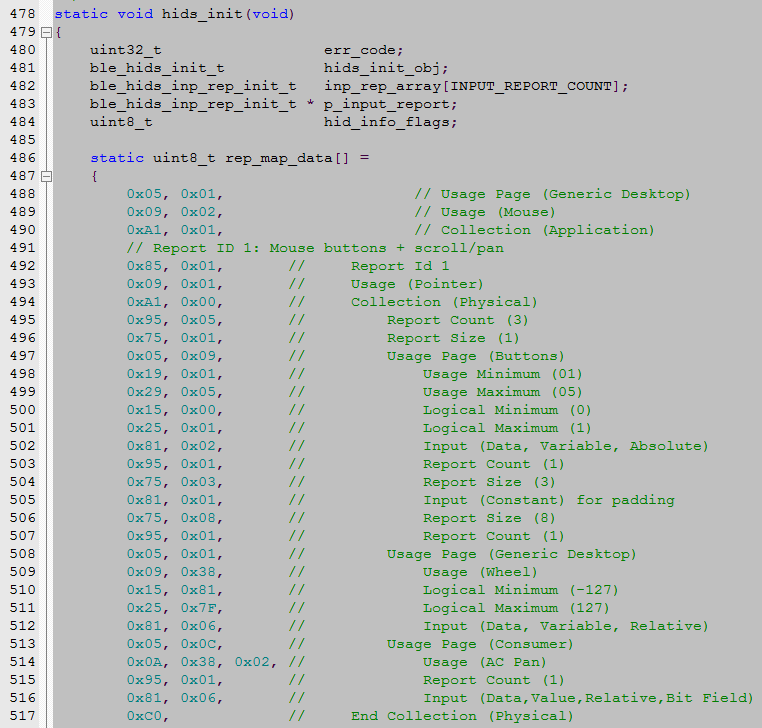Click the hex value 0x0C on line 513

coord(198,643)
